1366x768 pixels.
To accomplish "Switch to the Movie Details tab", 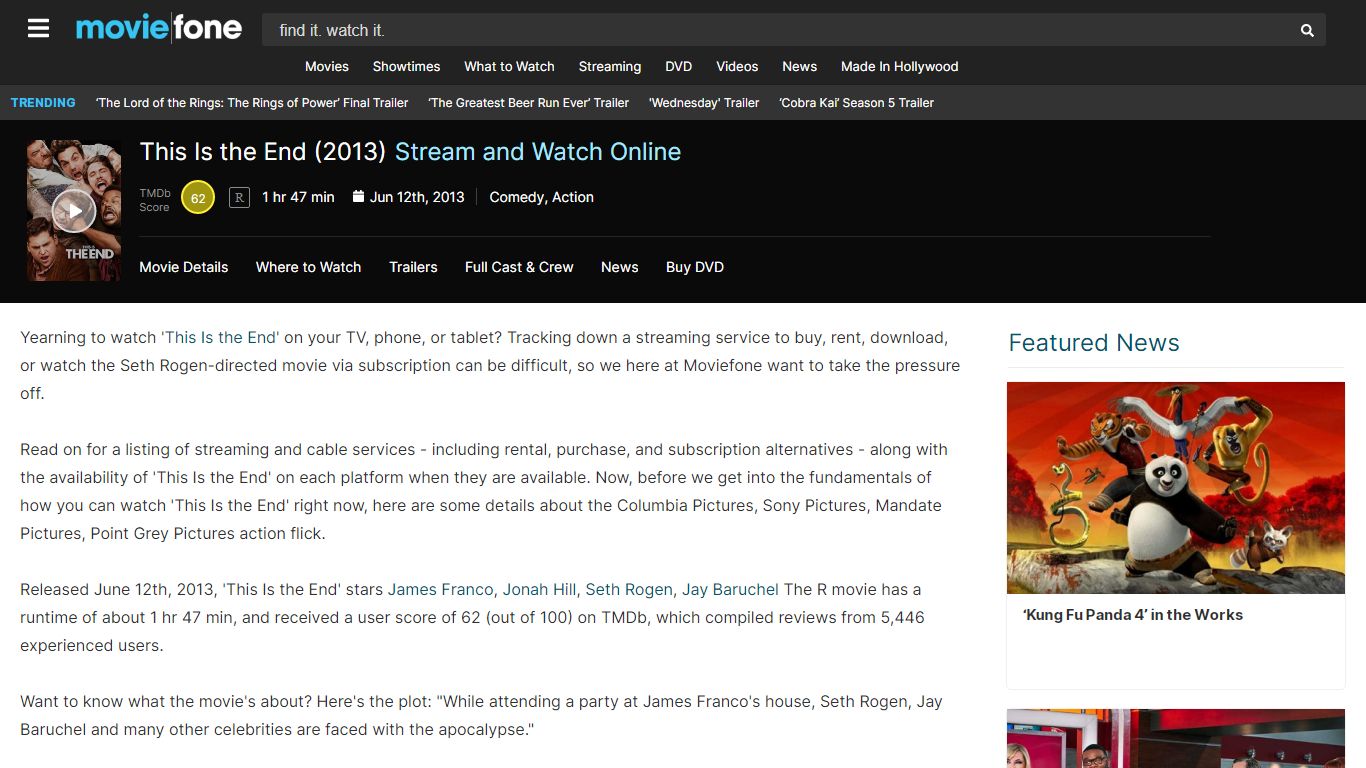I will tap(184, 267).
